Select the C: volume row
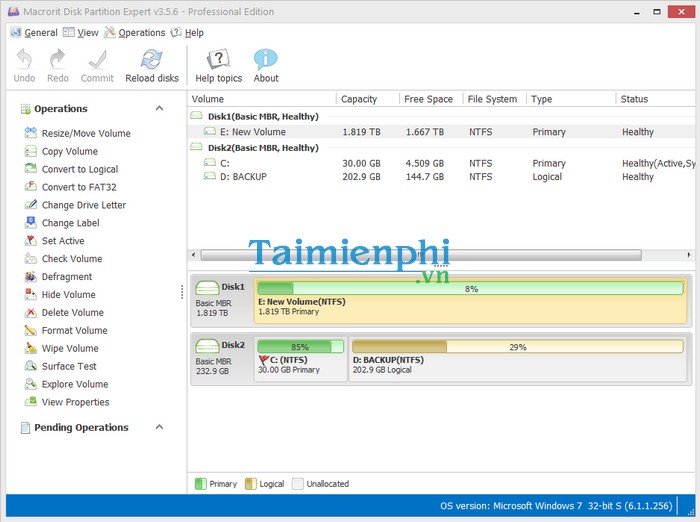This screenshot has width=700, height=522. point(442,163)
